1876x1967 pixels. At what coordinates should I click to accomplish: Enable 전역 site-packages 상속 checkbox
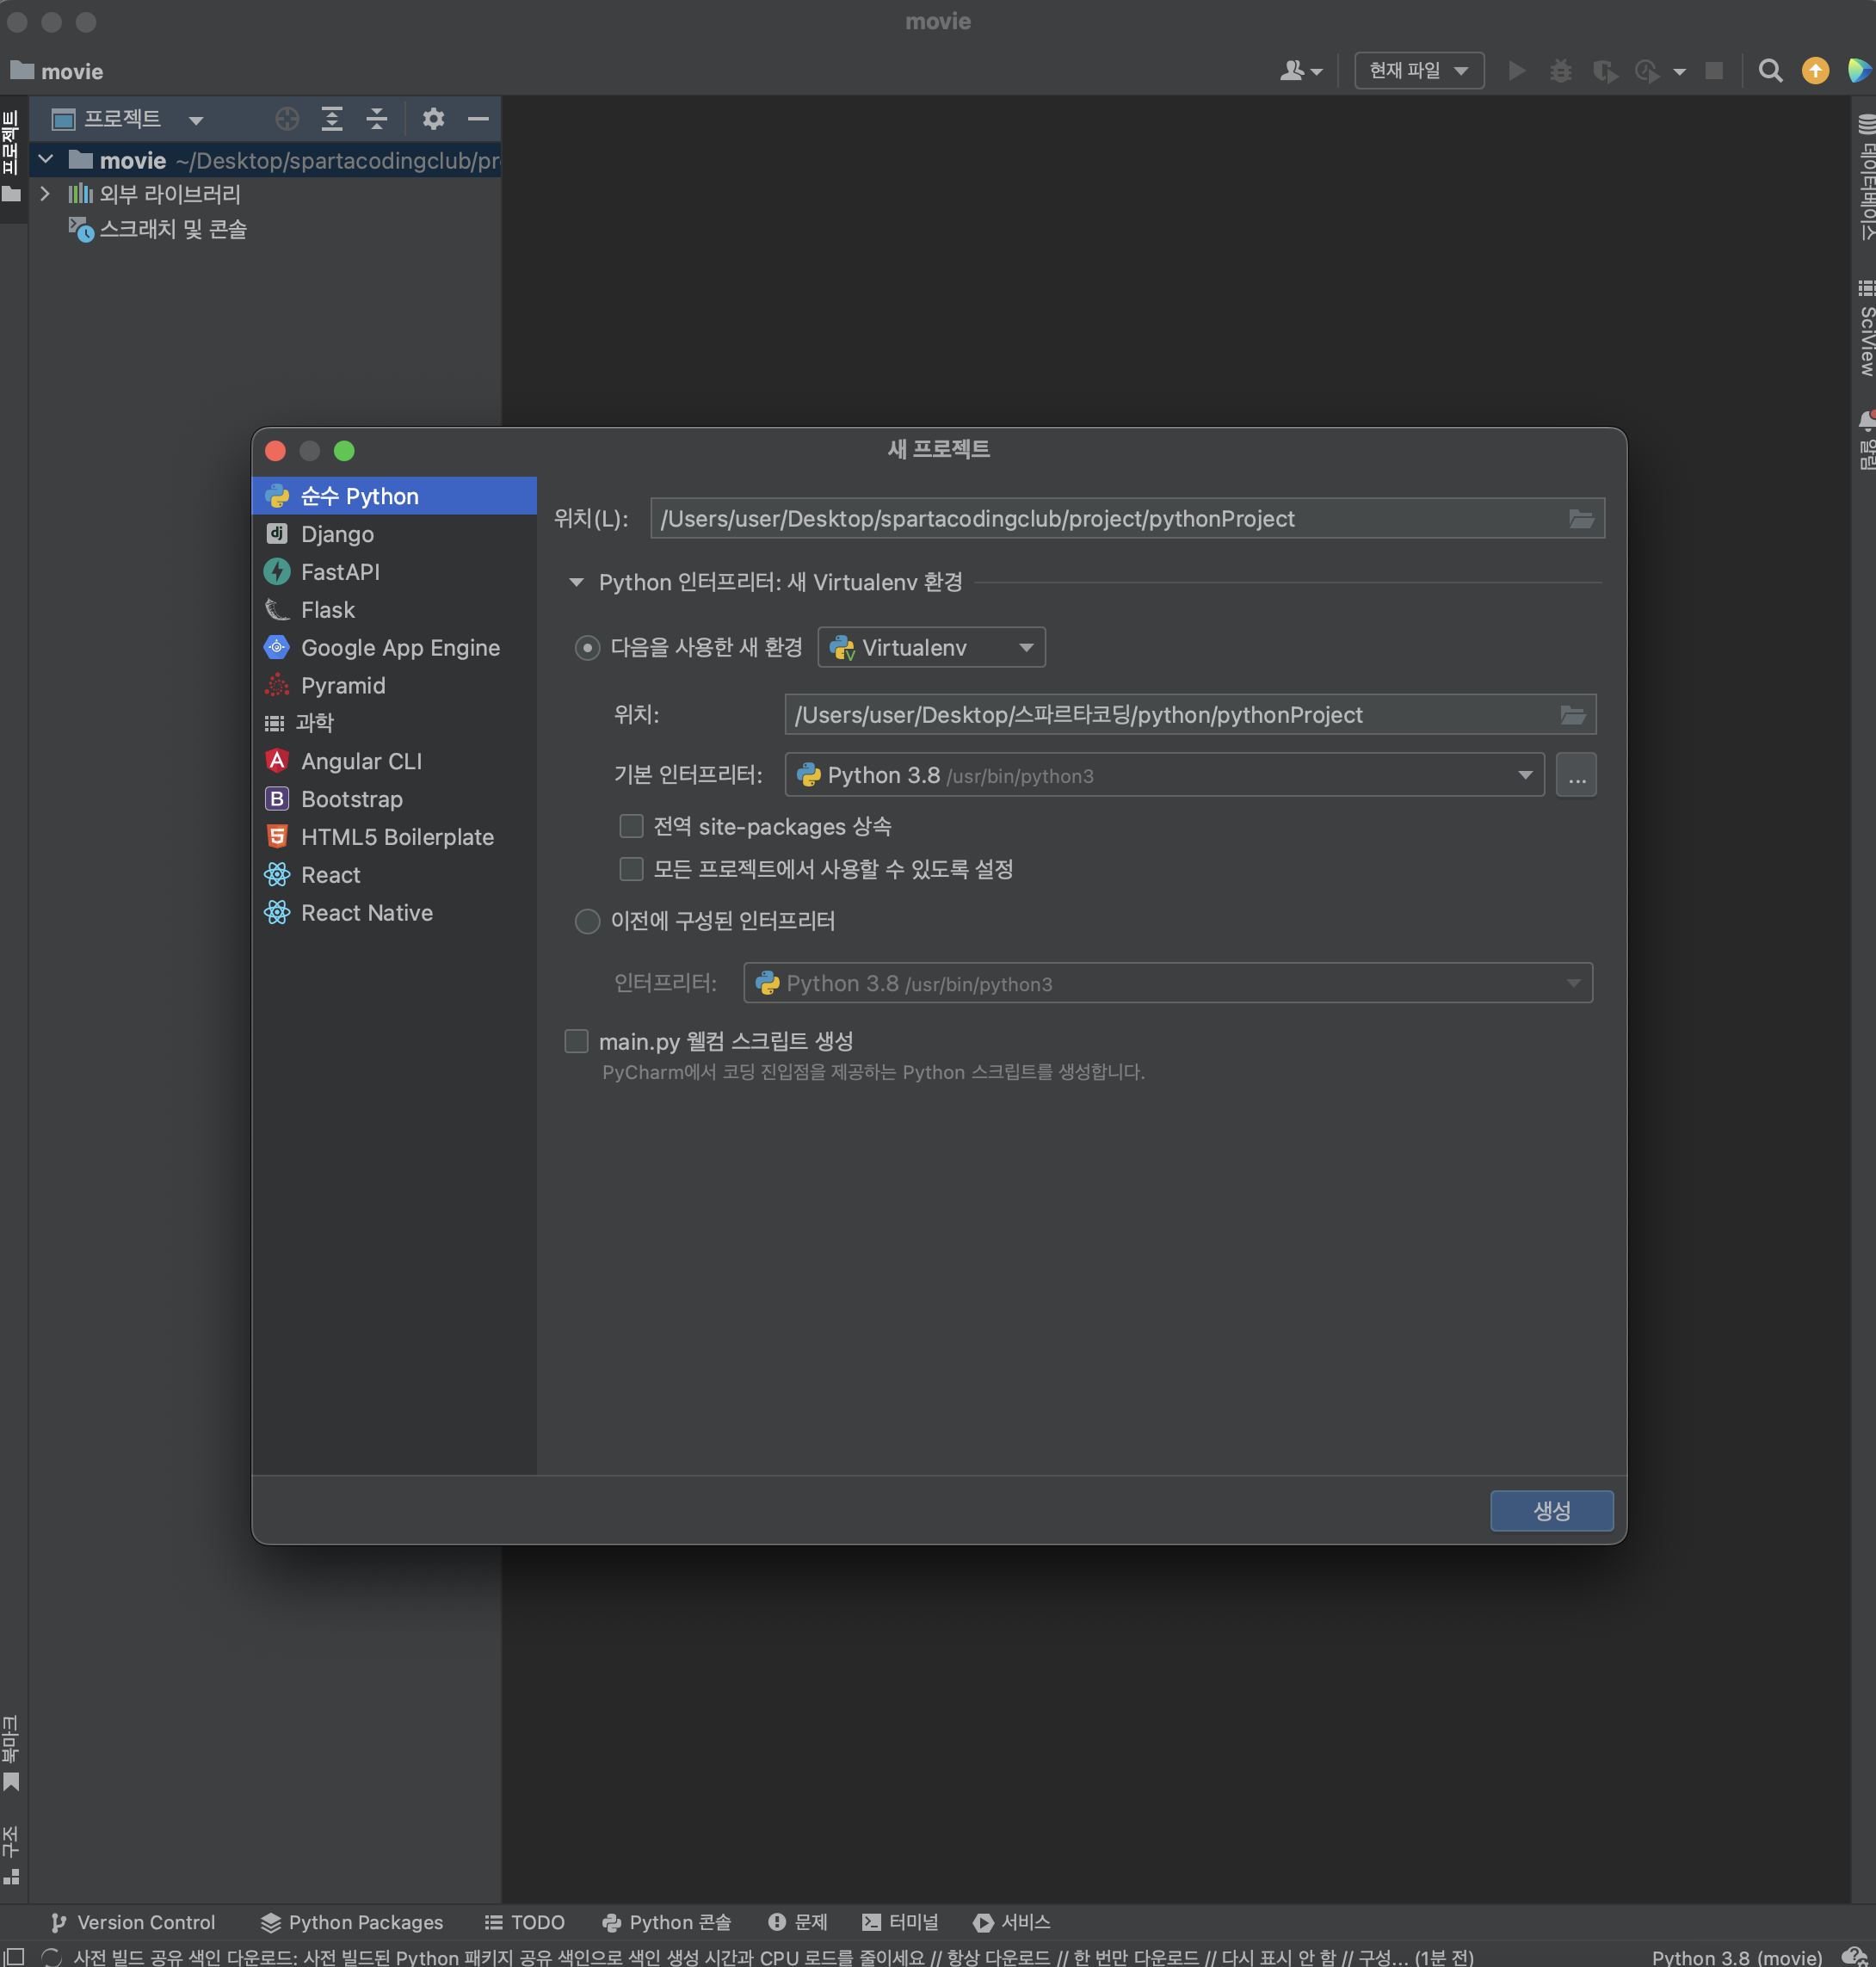point(631,826)
